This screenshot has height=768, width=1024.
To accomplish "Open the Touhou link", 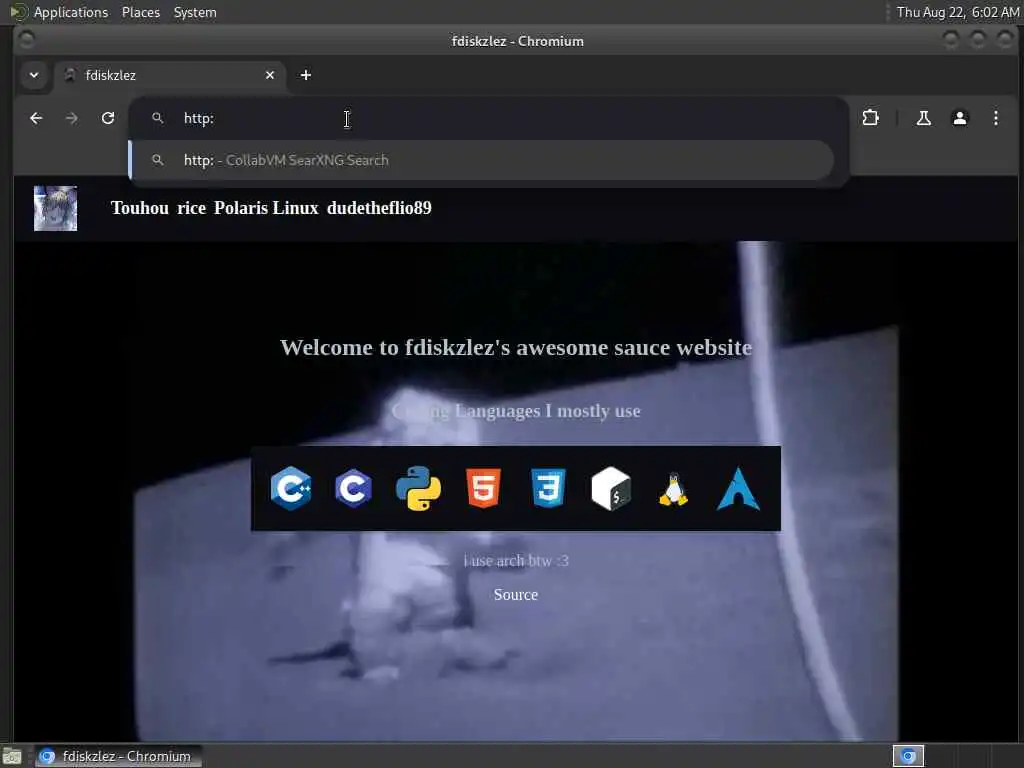I will (140, 208).
